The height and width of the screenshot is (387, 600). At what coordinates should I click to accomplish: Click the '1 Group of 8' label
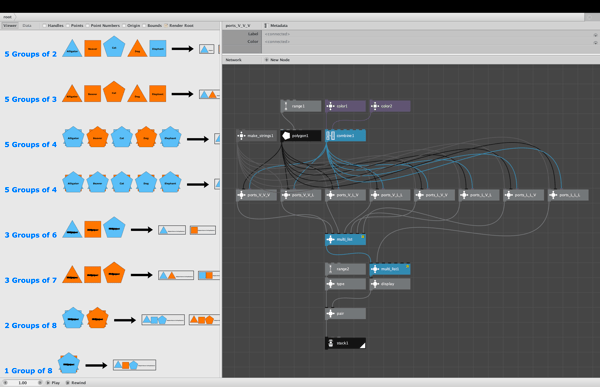(x=28, y=371)
